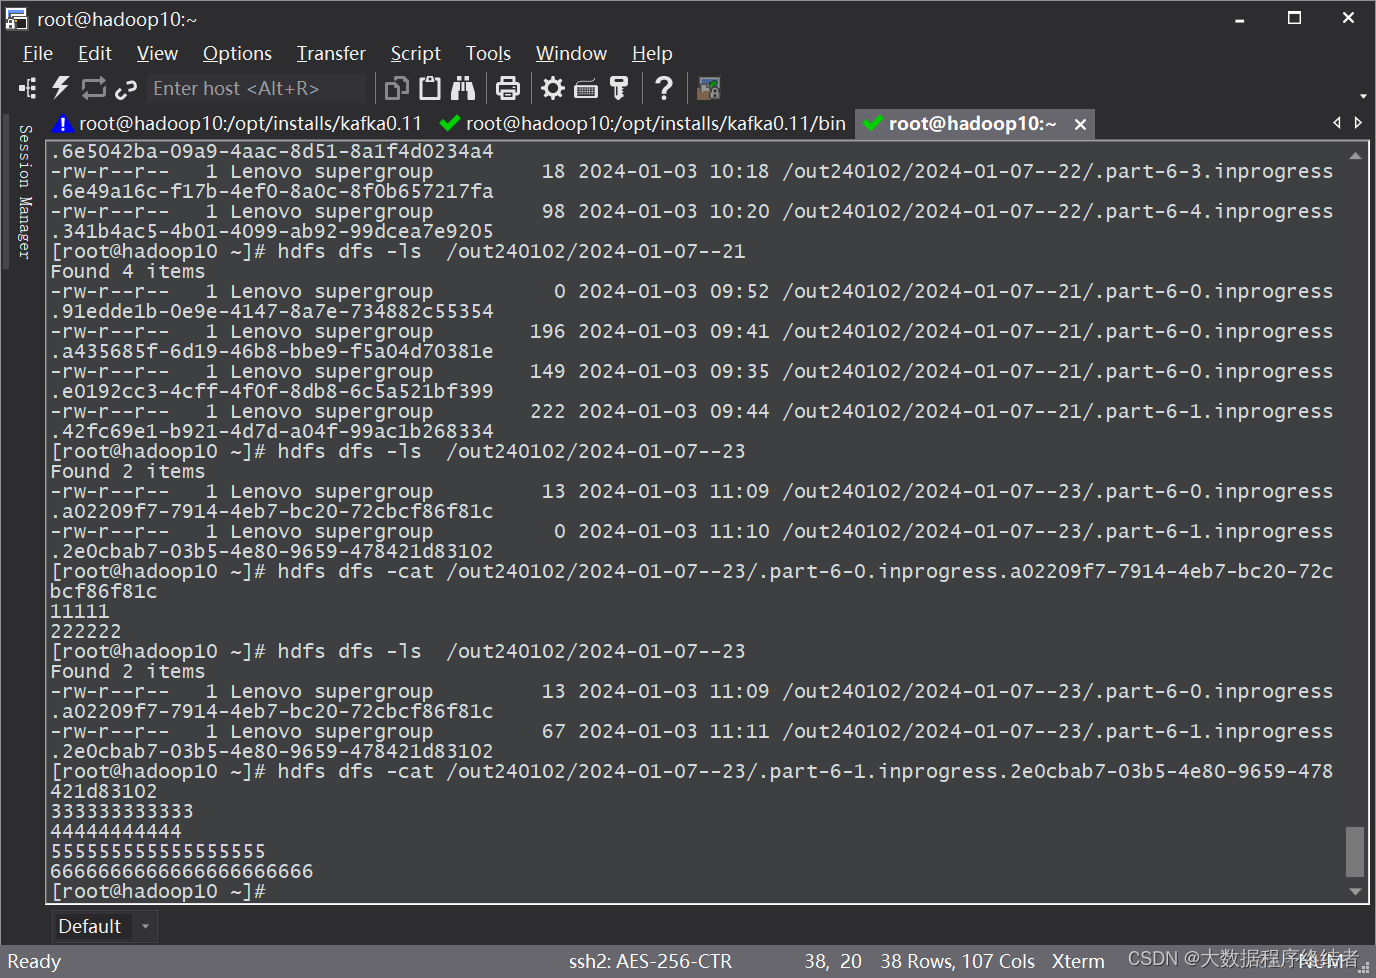Click the '.42fc69e1-b921-4d7d-a04f-99ac1b268334' line

(272, 431)
